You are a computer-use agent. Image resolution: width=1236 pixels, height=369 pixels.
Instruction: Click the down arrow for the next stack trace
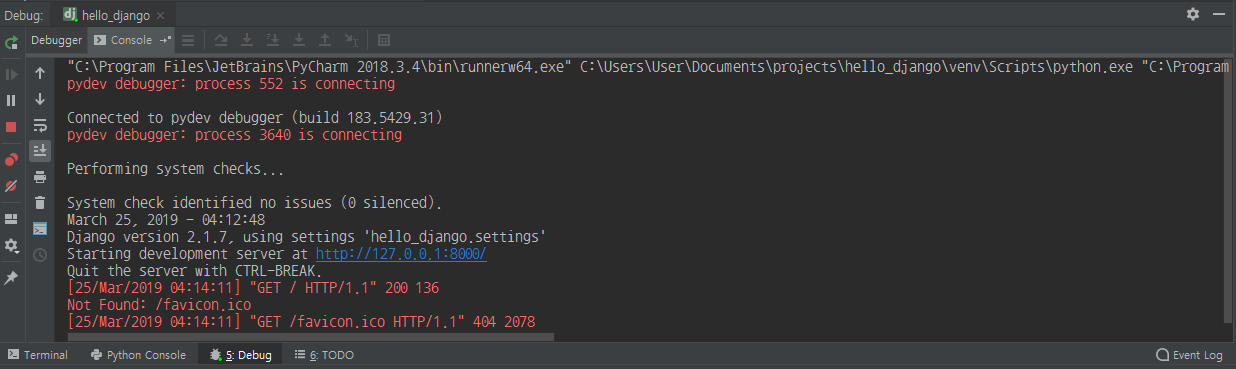[x=40, y=99]
